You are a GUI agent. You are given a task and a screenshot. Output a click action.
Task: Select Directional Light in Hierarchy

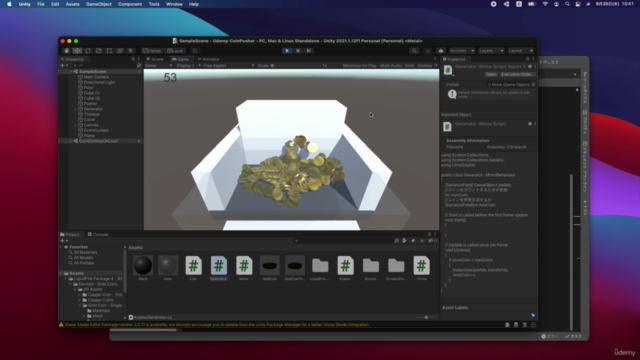click(99, 82)
